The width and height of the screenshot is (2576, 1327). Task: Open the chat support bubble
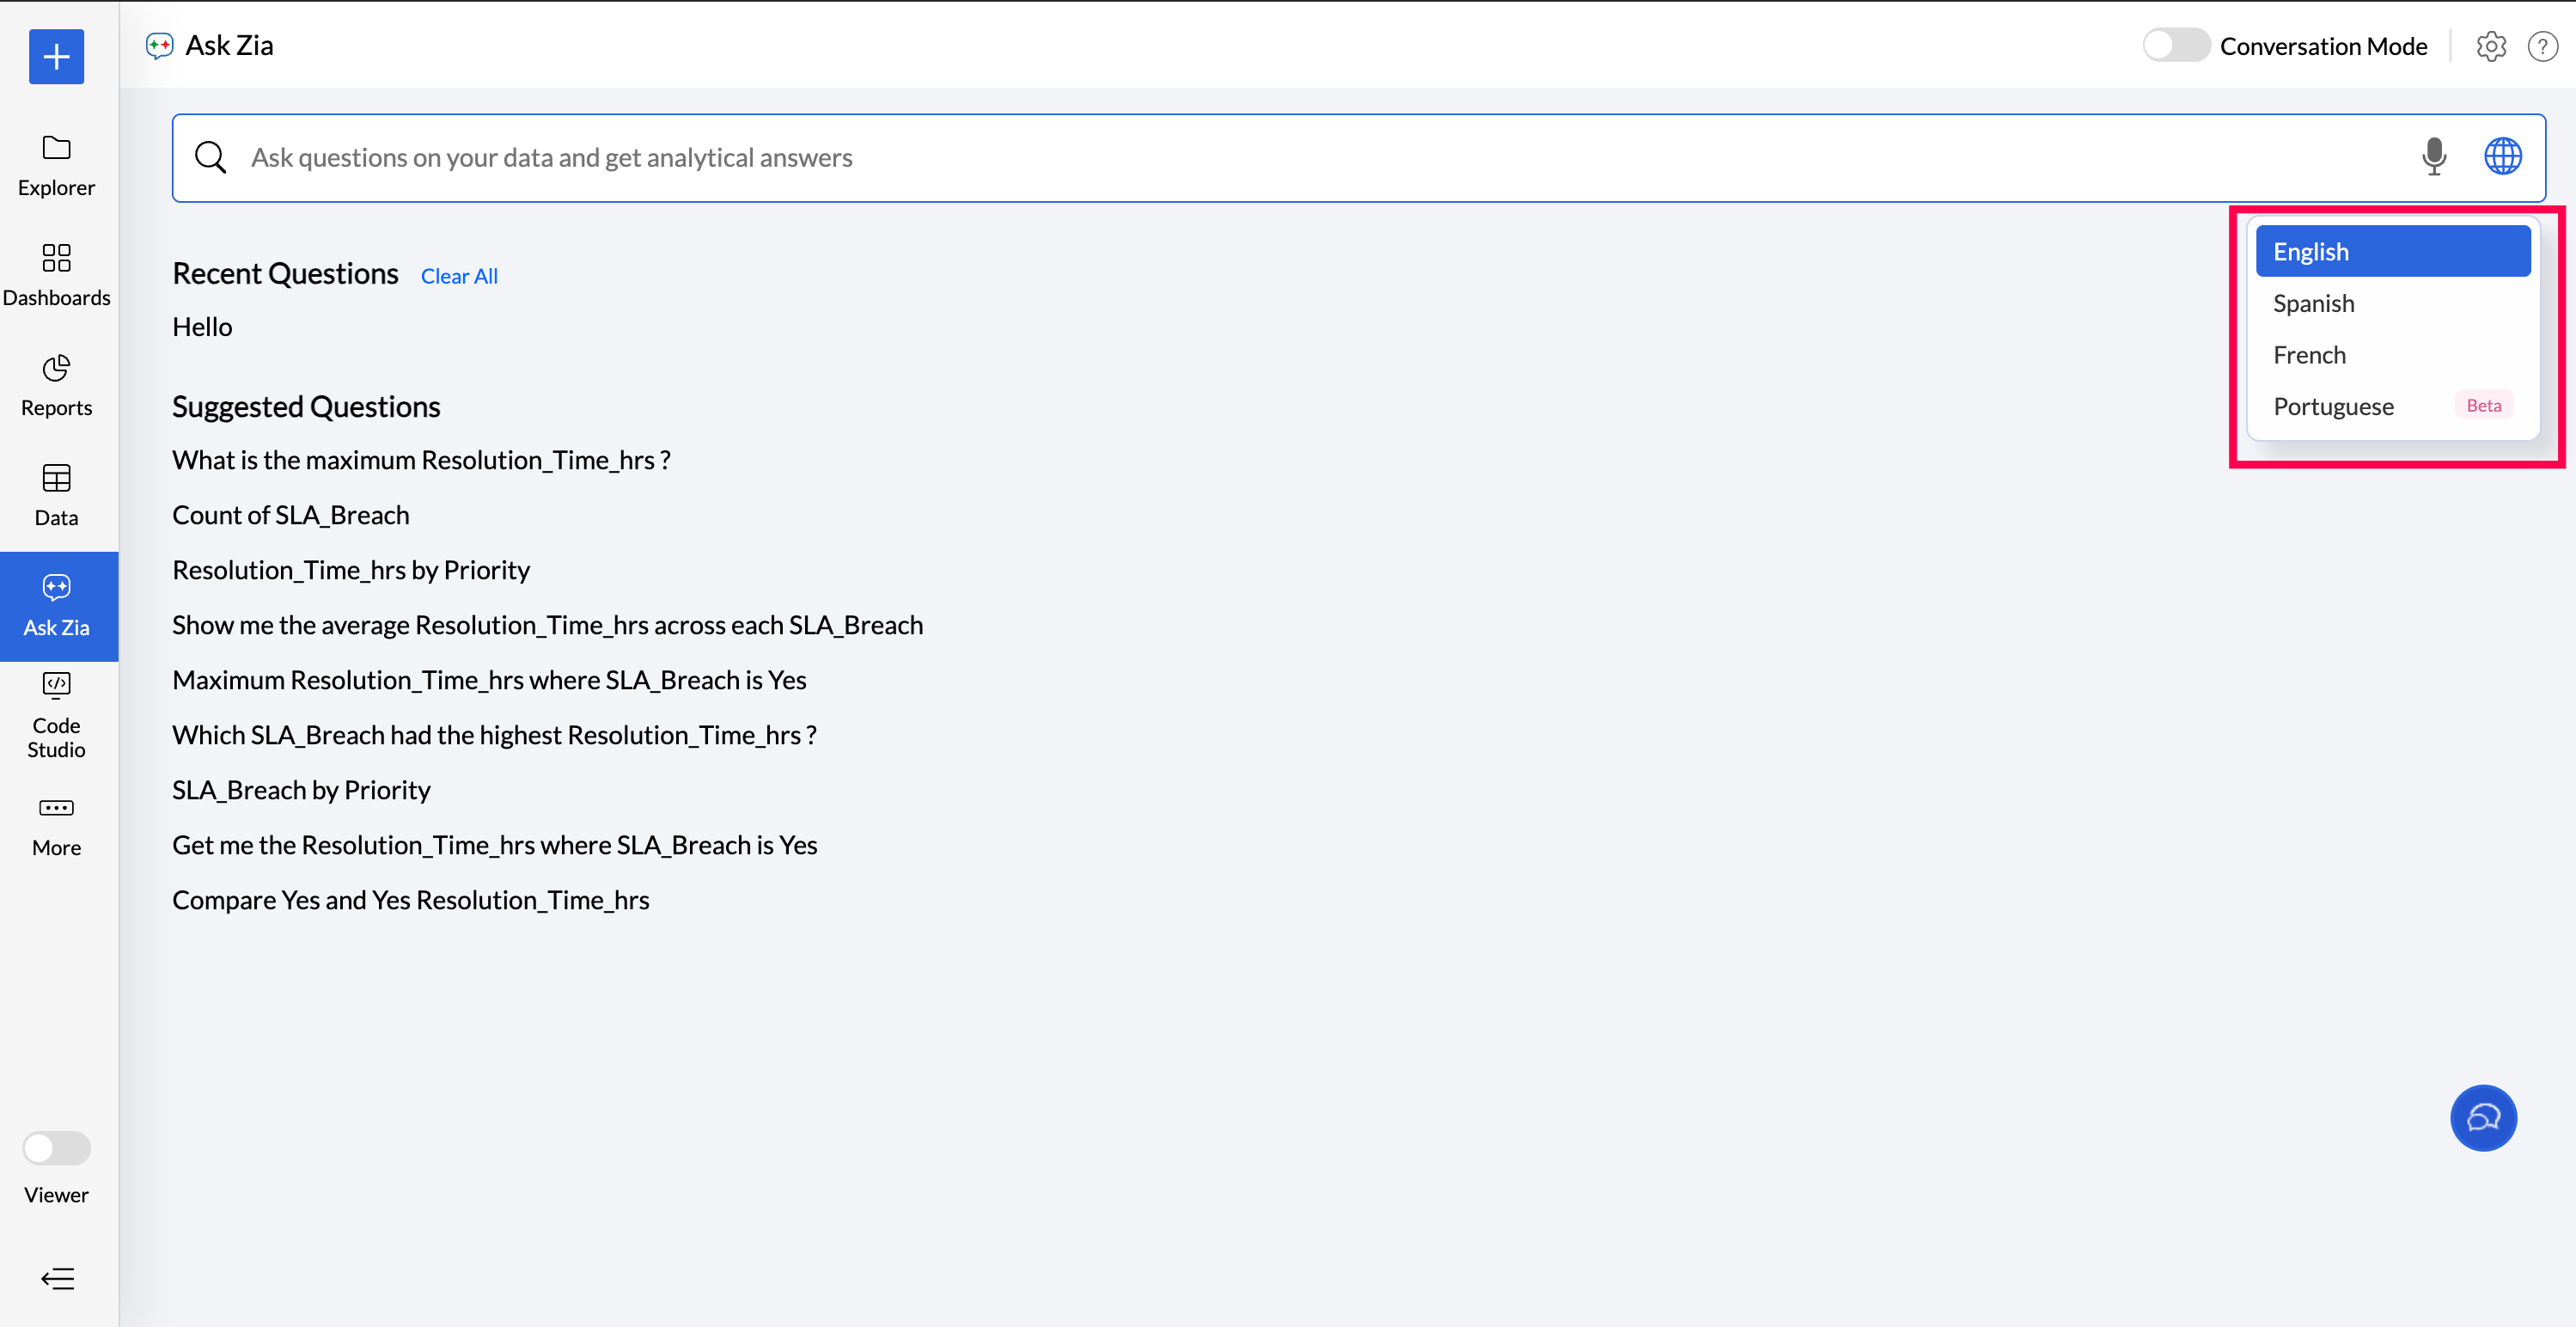[x=2482, y=1117]
